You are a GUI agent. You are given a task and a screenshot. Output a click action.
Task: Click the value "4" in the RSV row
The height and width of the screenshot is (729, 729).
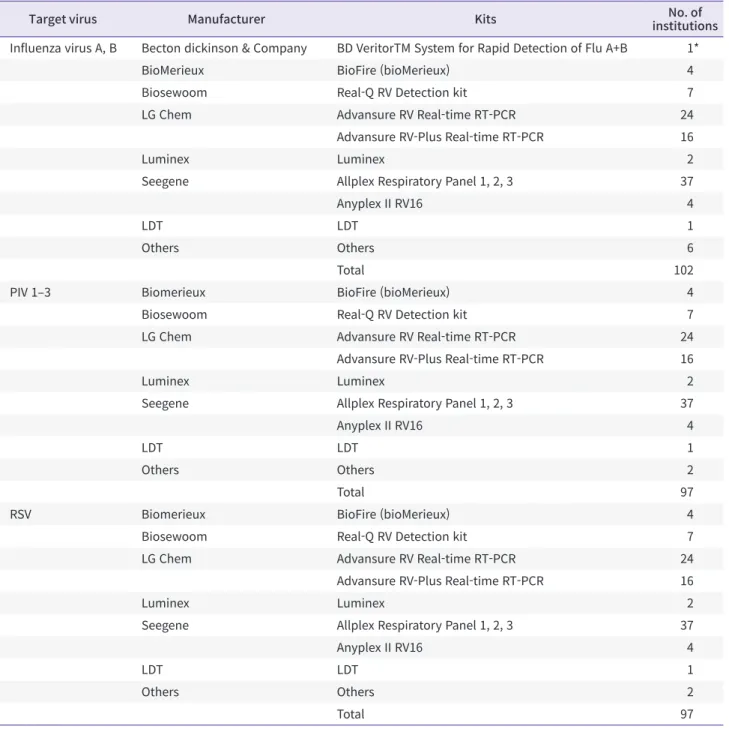690,515
